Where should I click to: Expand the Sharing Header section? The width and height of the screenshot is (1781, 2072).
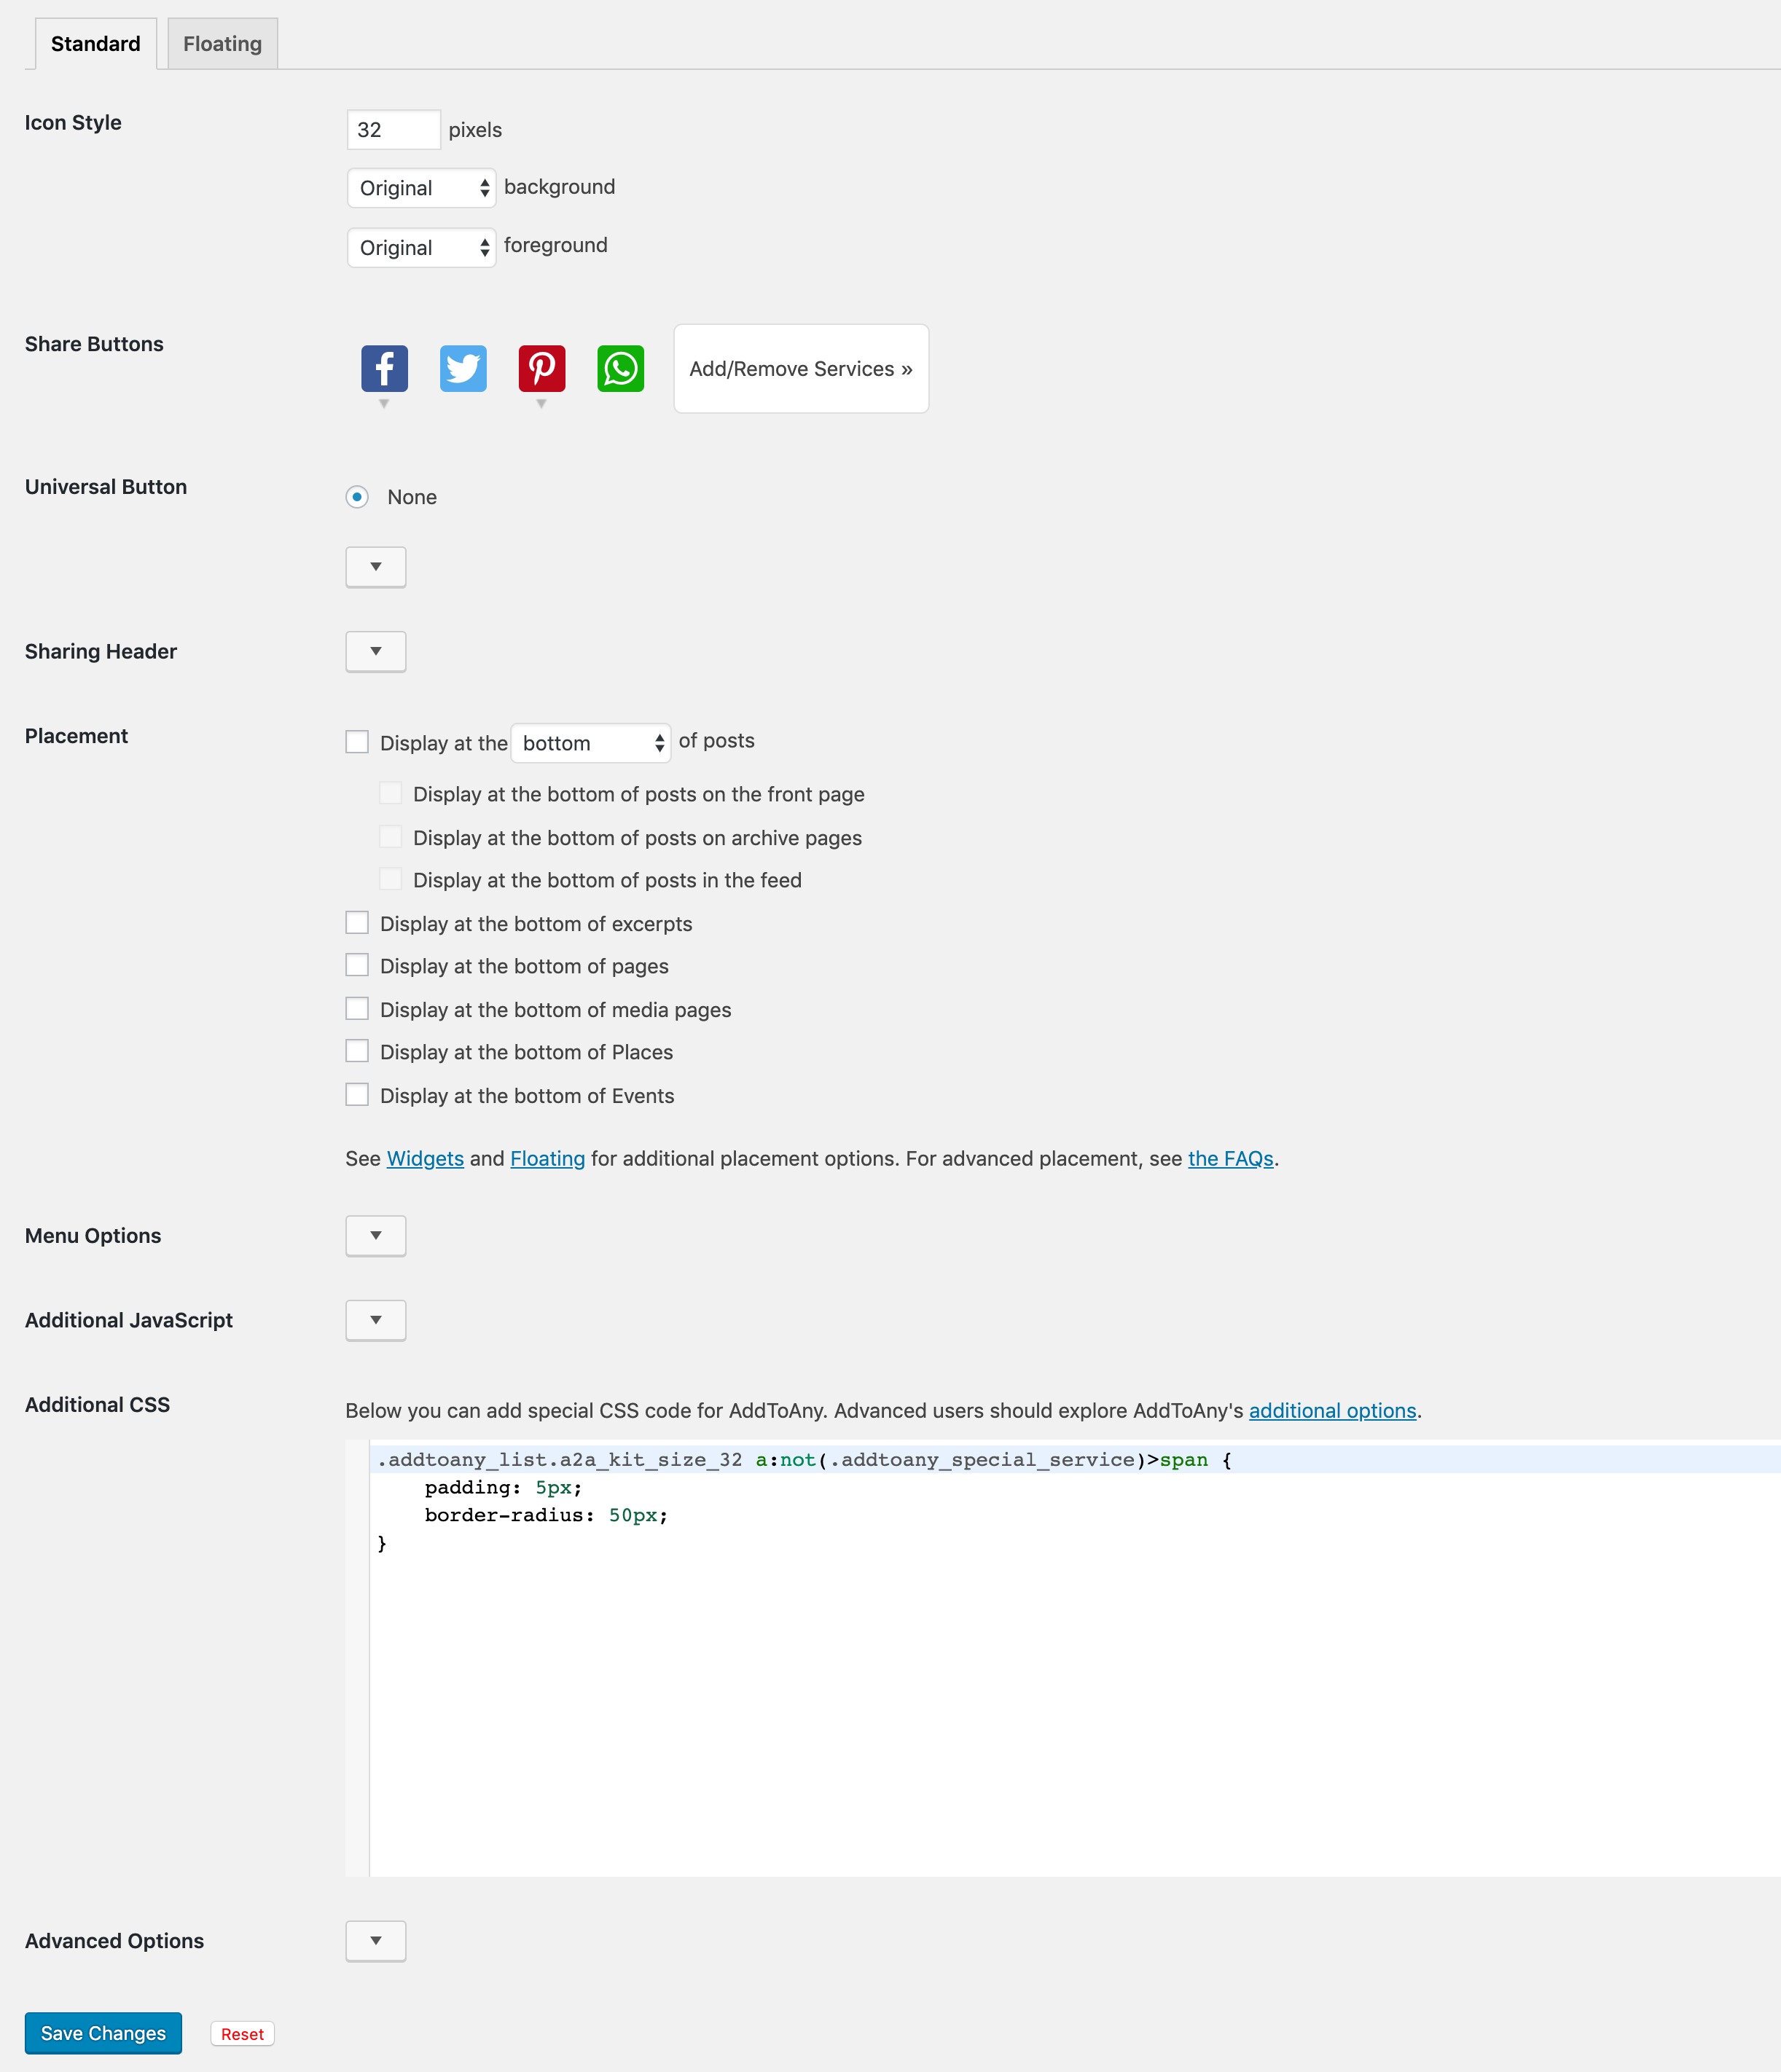pyautogui.click(x=376, y=652)
